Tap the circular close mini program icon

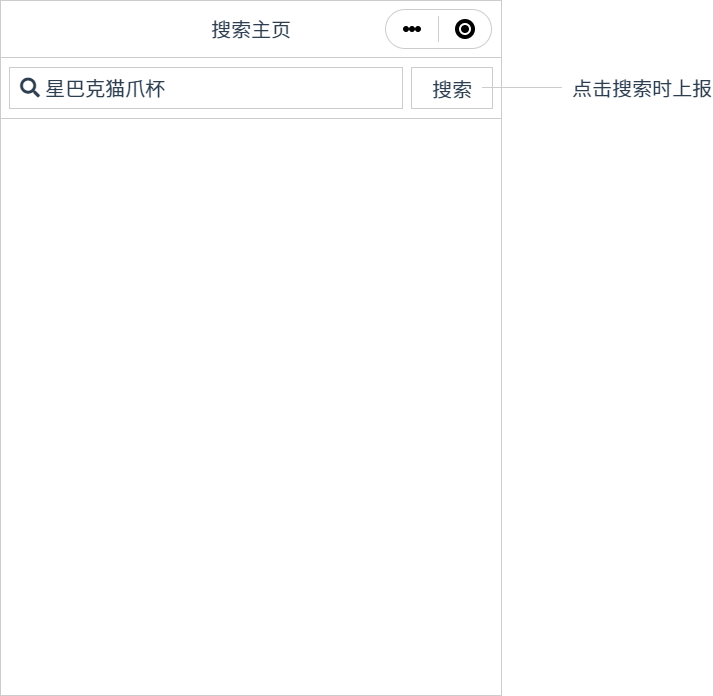464,30
